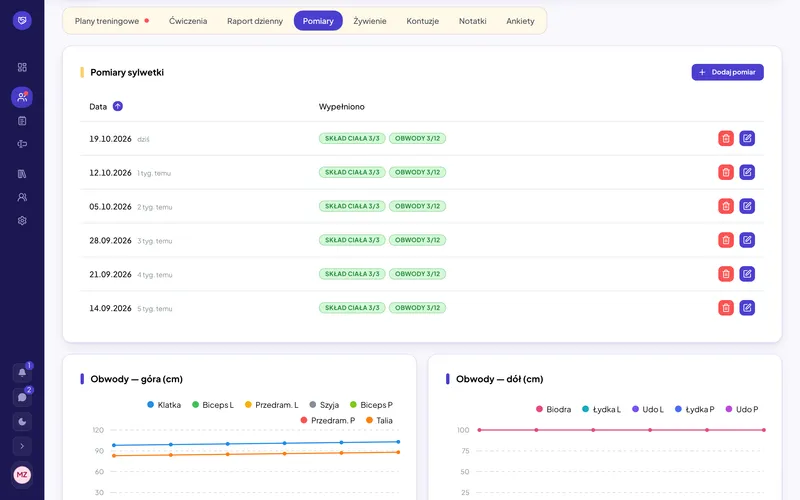
Task: Open the dashboard grid icon in sidebar
Action: click(22, 67)
